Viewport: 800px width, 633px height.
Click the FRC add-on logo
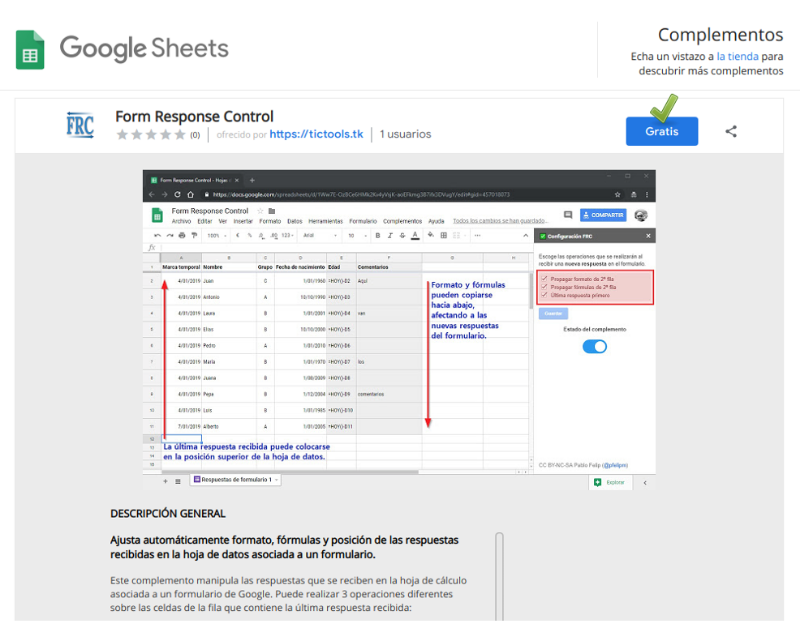(80, 125)
